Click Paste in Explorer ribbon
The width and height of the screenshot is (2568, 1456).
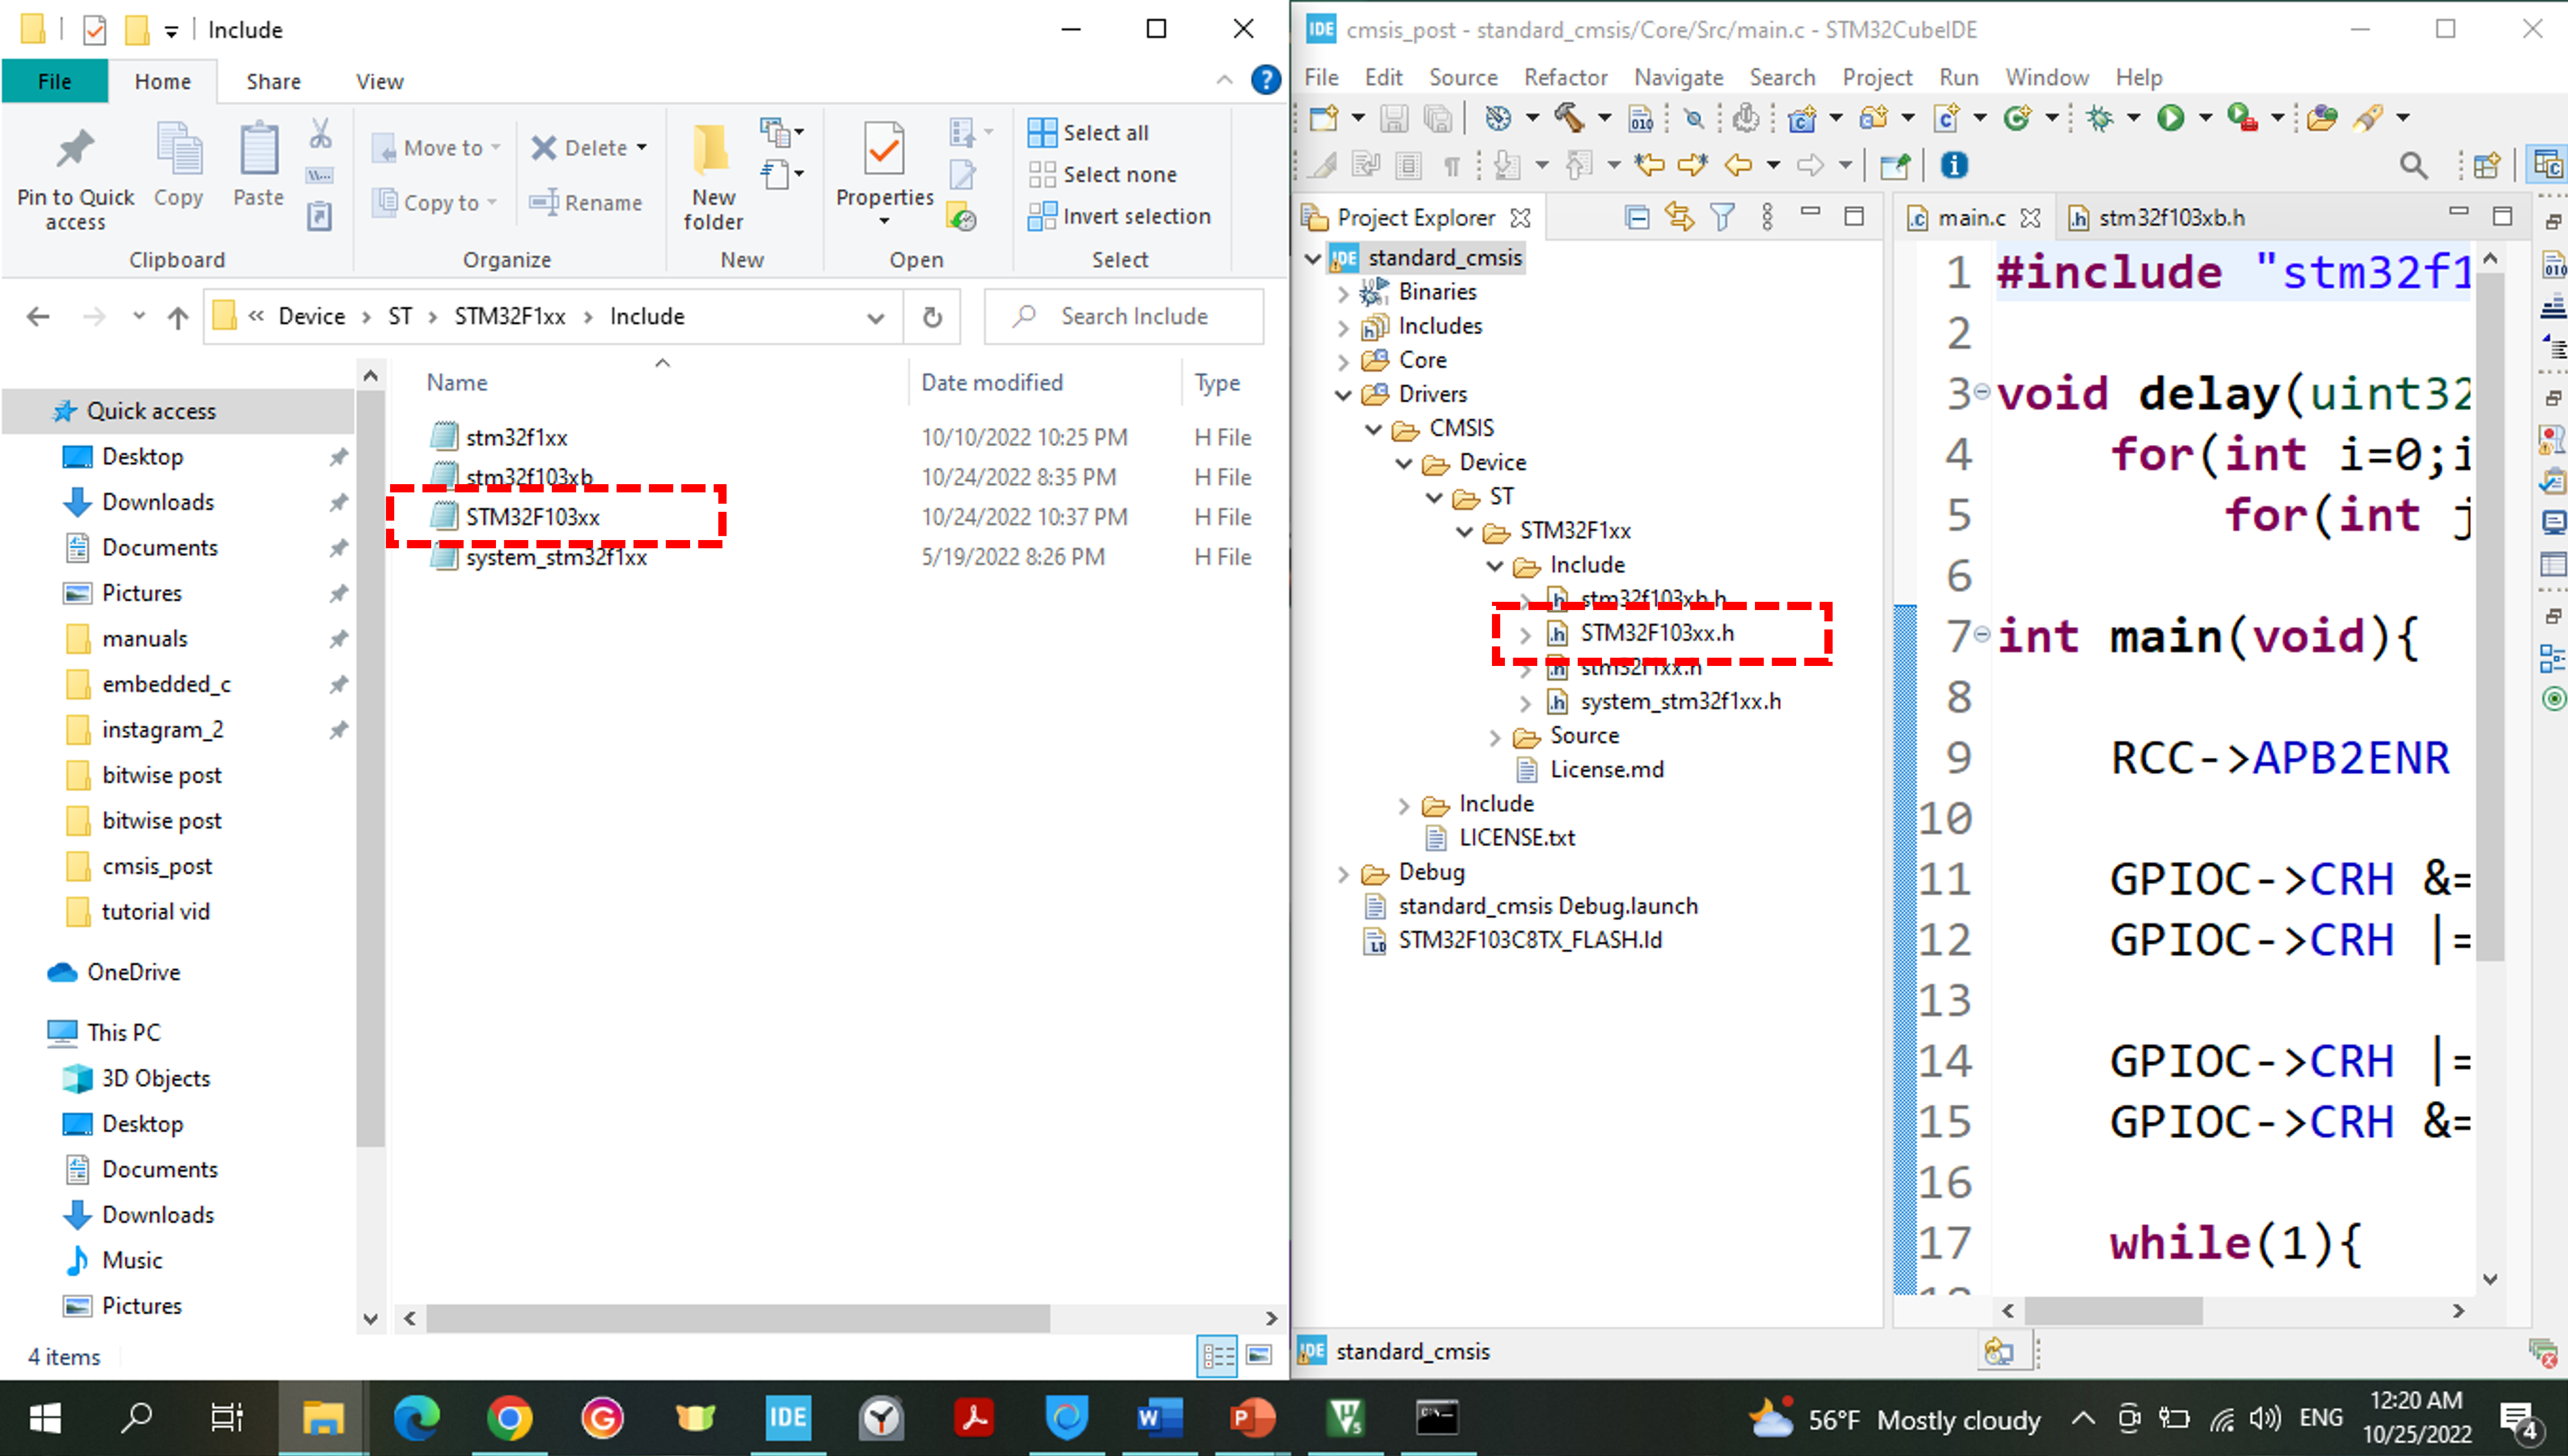[x=258, y=165]
